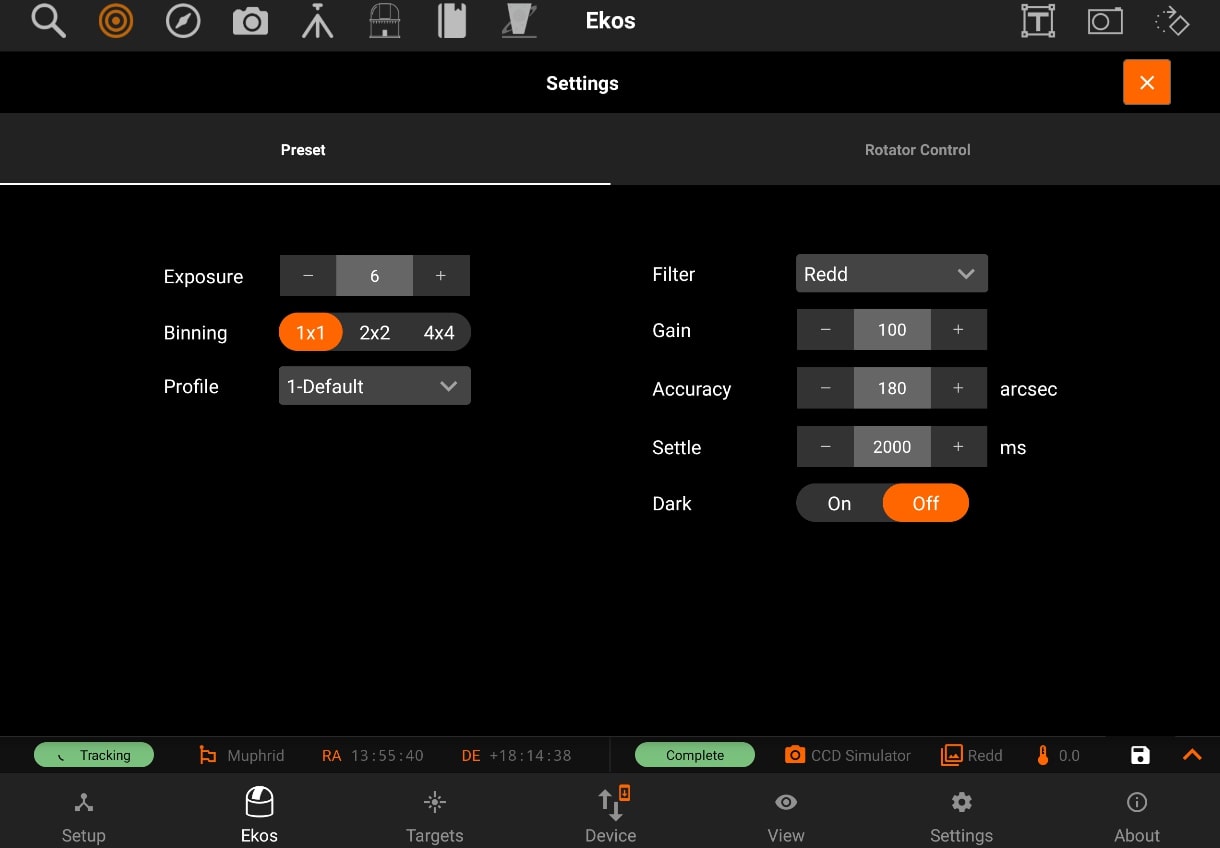Open the camera capture module icon
The width and height of the screenshot is (1220, 848).
click(250, 21)
